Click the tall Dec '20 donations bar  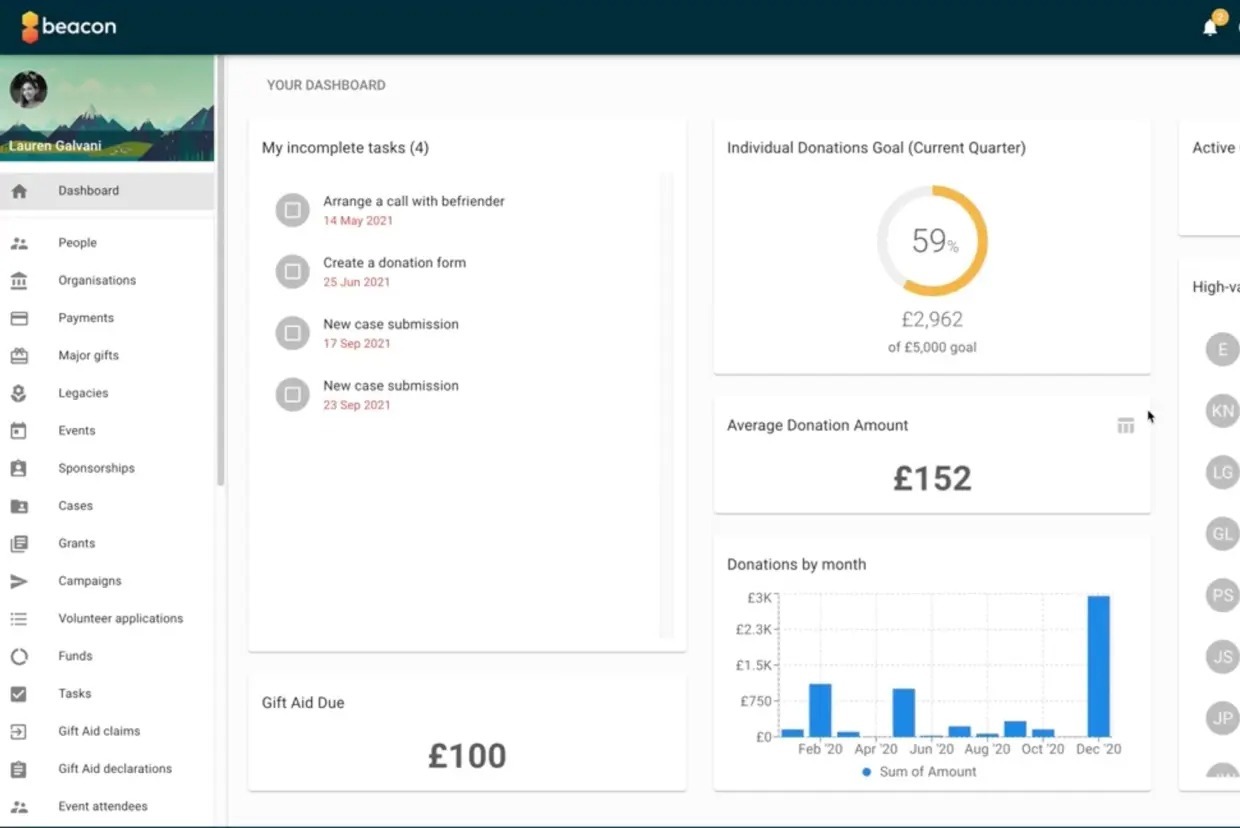[x=1098, y=666]
